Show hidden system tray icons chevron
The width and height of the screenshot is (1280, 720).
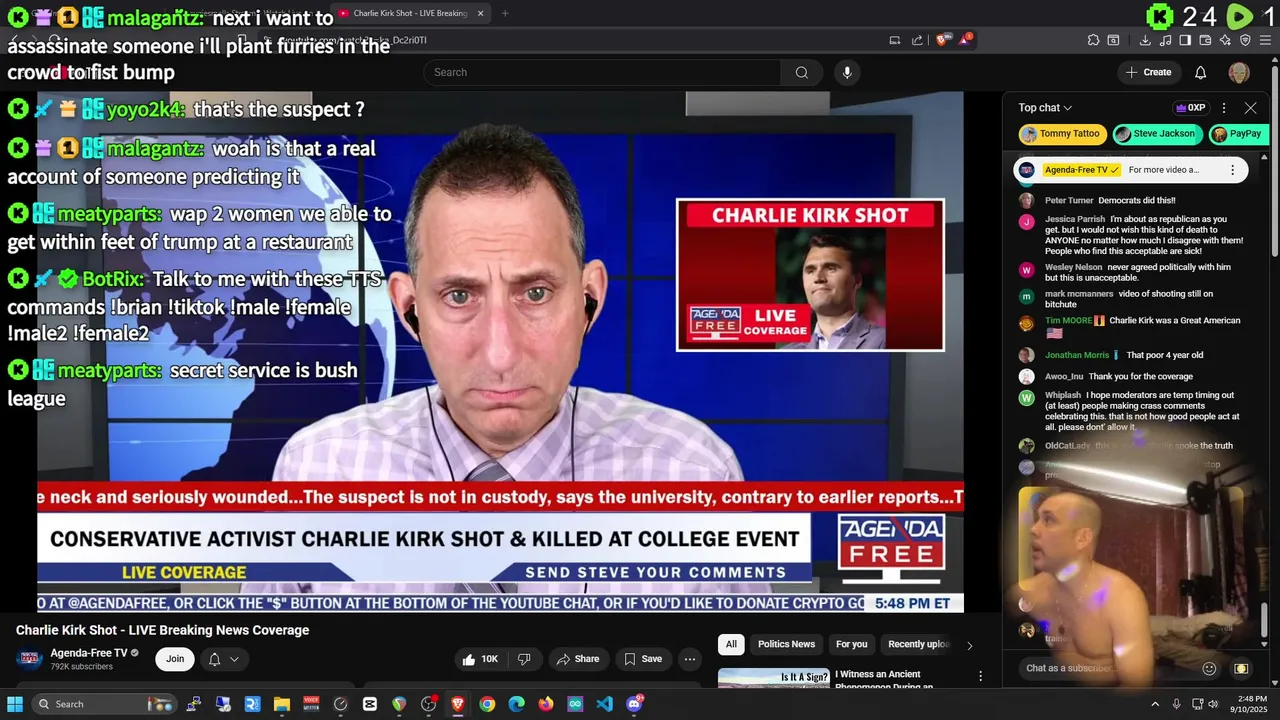click(x=1155, y=704)
